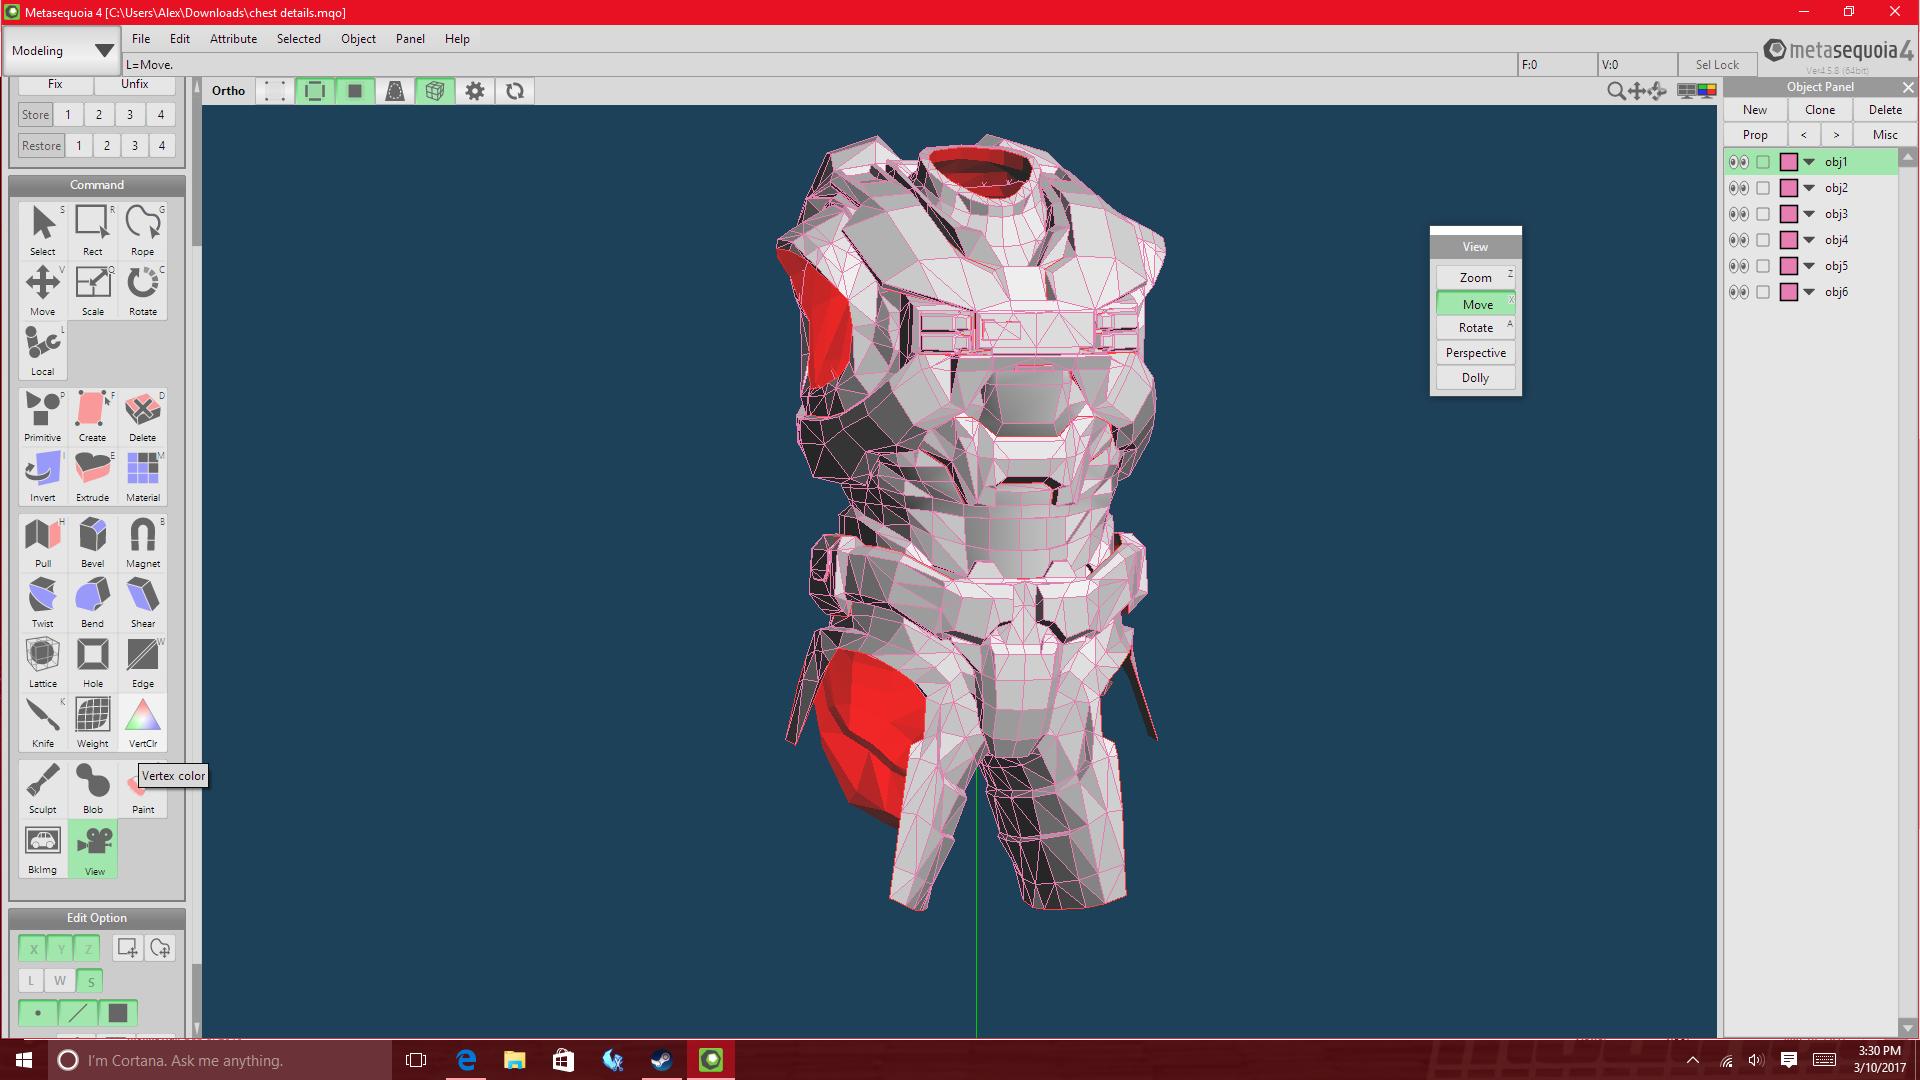Toggle vertex point editing mode
Screen dimensions: 1920x1080
coord(38,1013)
